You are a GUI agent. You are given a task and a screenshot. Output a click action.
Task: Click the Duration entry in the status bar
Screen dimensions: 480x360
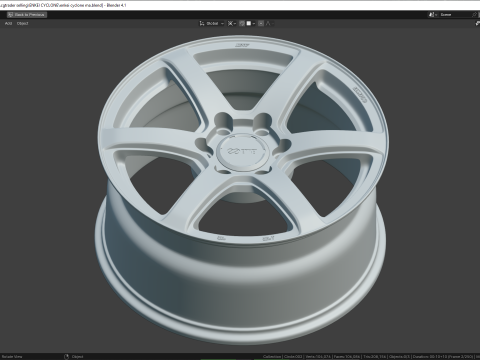click(x=443, y=357)
